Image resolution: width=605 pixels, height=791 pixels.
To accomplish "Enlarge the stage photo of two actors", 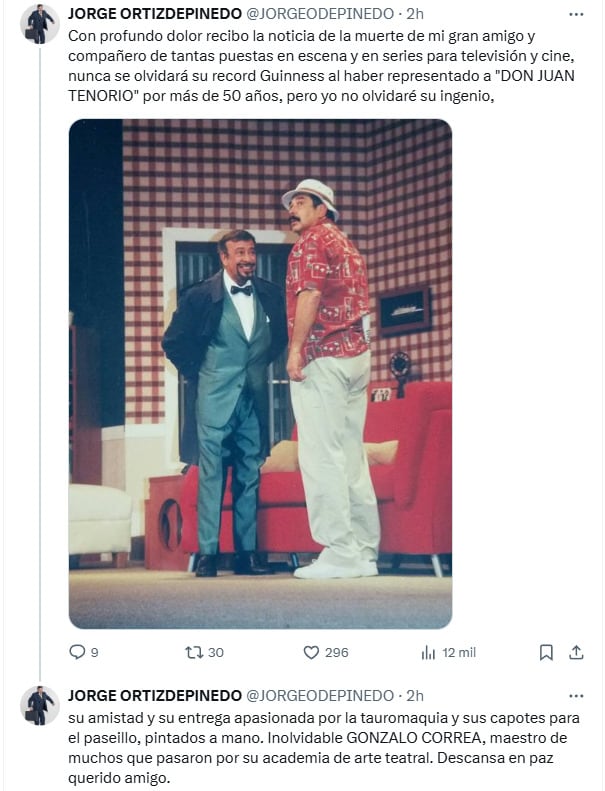I will point(260,373).
